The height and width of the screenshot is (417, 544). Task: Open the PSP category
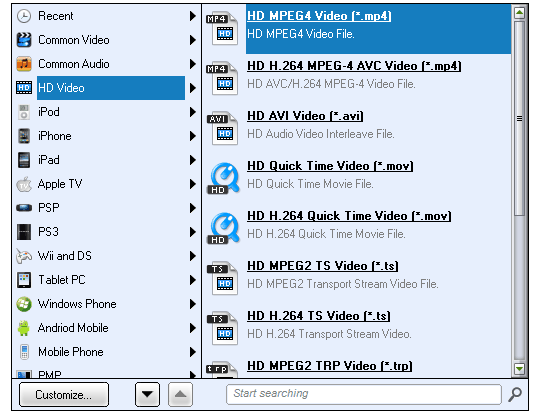(x=106, y=208)
